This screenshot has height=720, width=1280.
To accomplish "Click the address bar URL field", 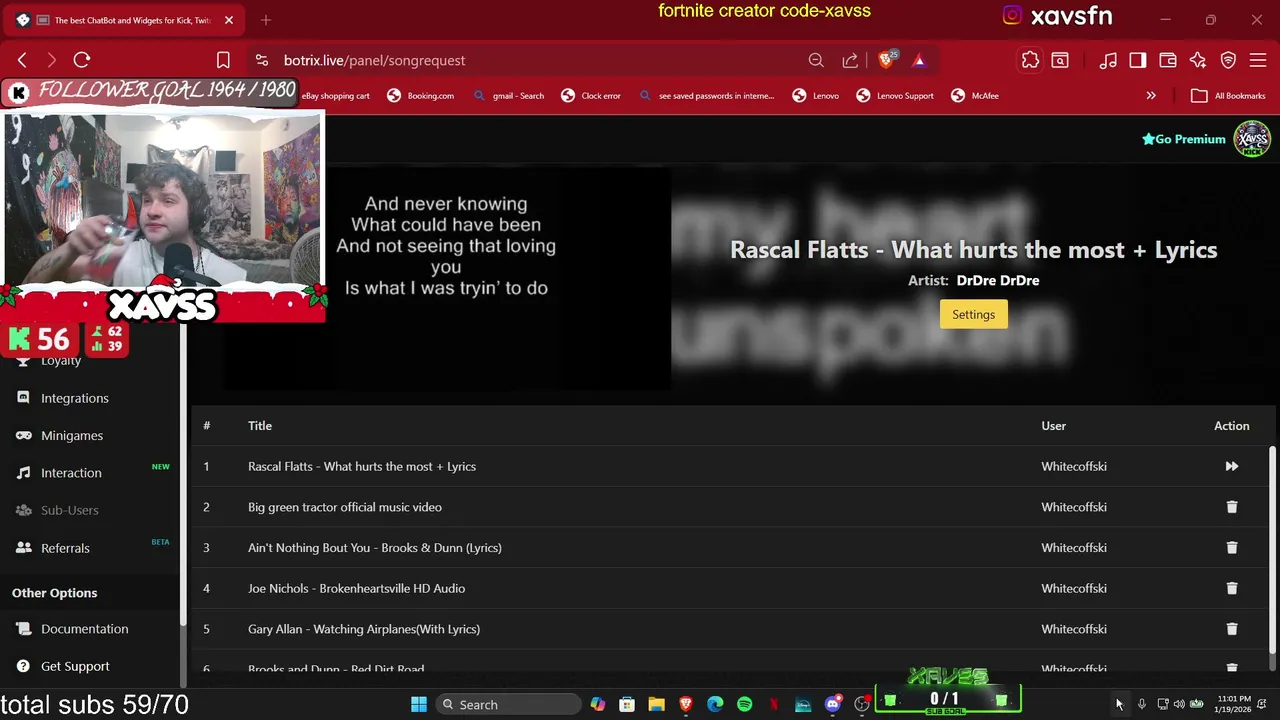I will (540, 60).
